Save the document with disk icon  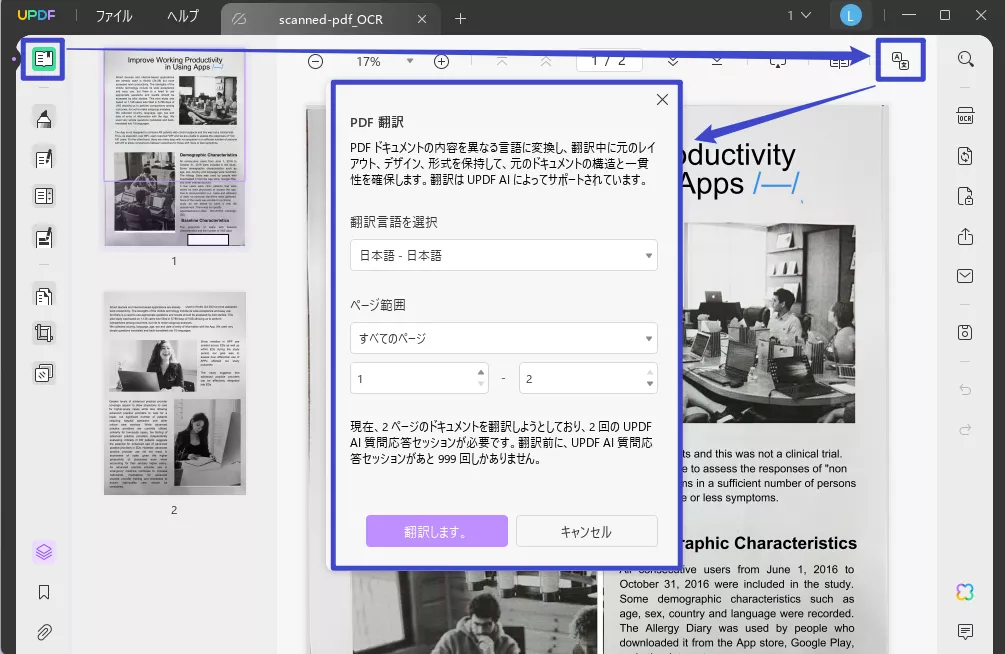[965, 332]
